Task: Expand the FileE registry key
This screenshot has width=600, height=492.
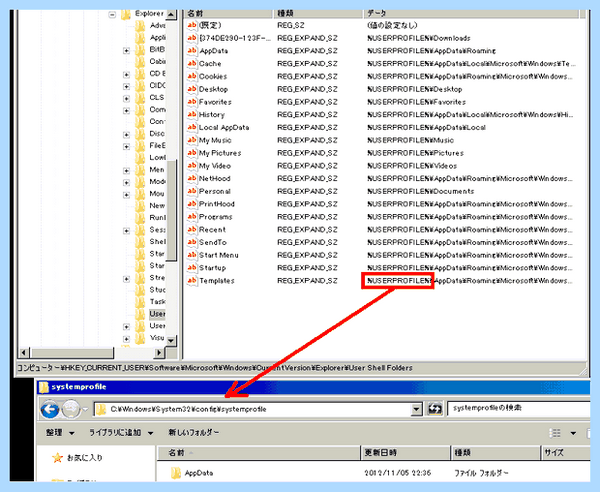Action: pos(126,147)
